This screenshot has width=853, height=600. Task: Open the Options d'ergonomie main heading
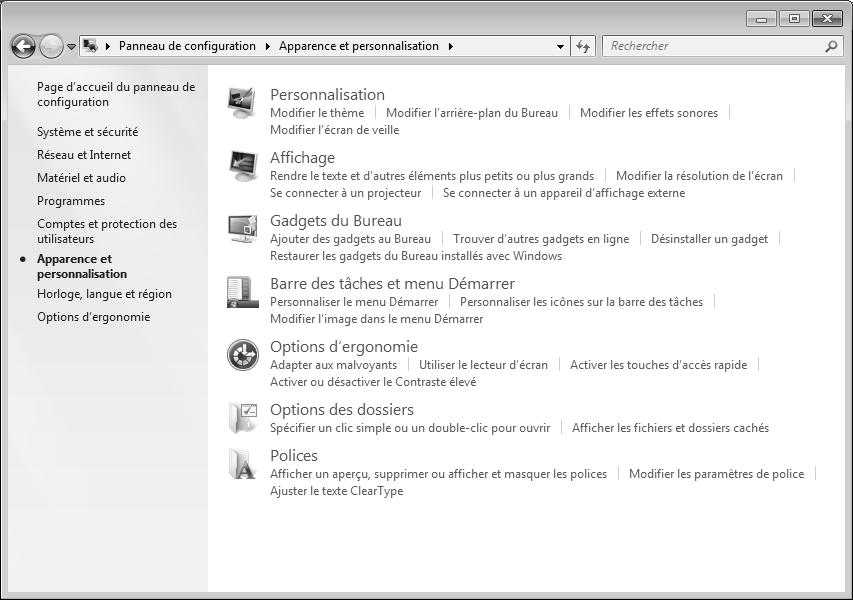344,347
